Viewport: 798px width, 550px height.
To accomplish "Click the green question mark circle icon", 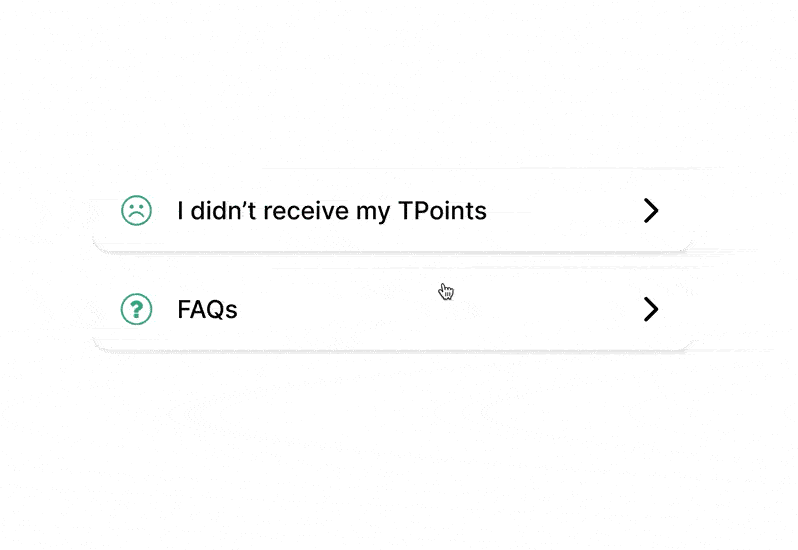I will (136, 309).
